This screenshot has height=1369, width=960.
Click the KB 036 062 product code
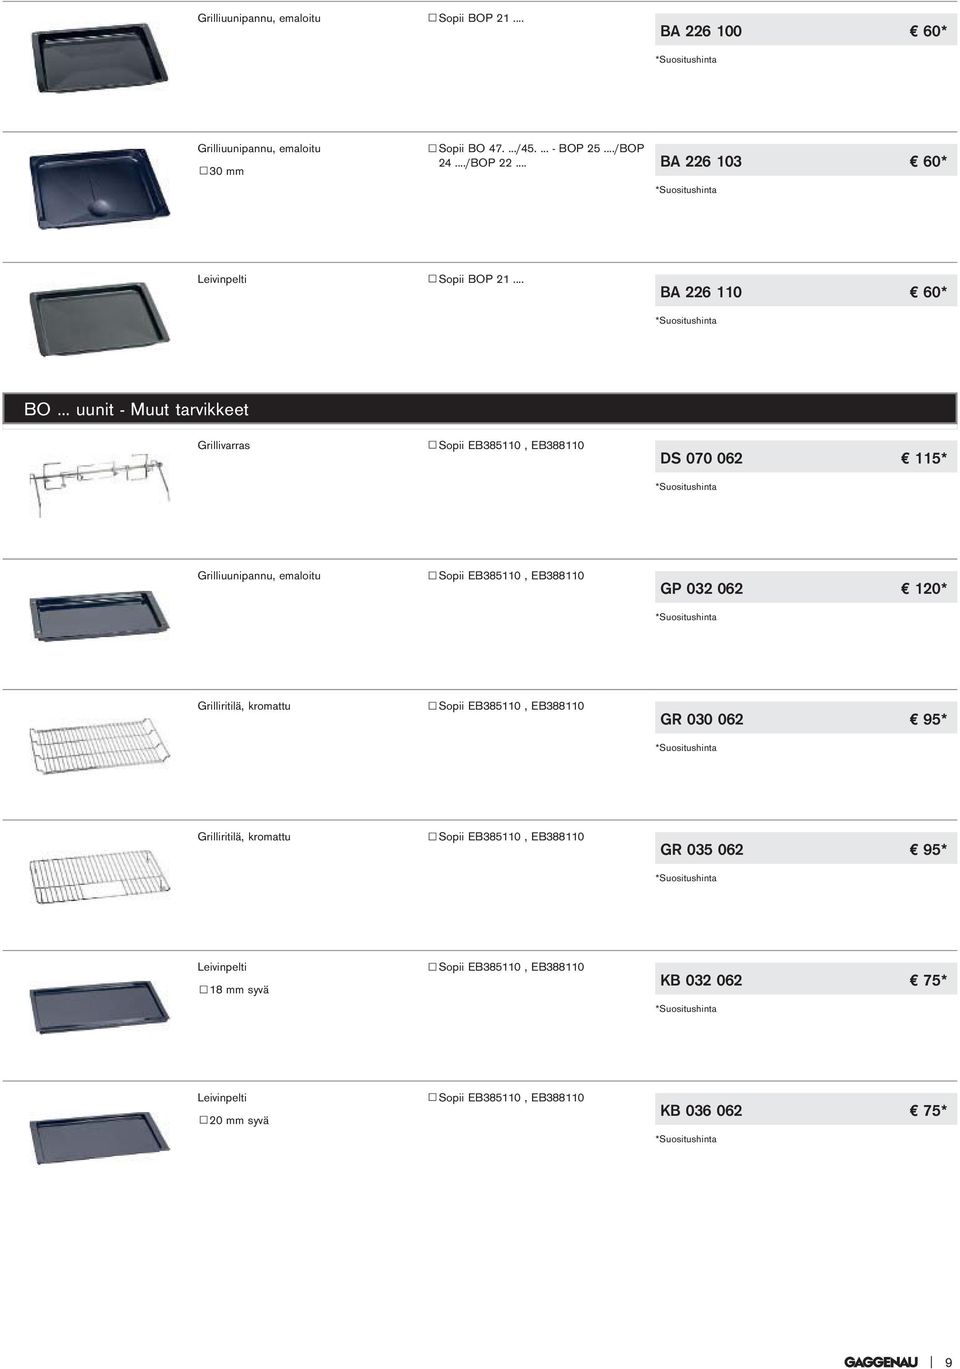[701, 1110]
